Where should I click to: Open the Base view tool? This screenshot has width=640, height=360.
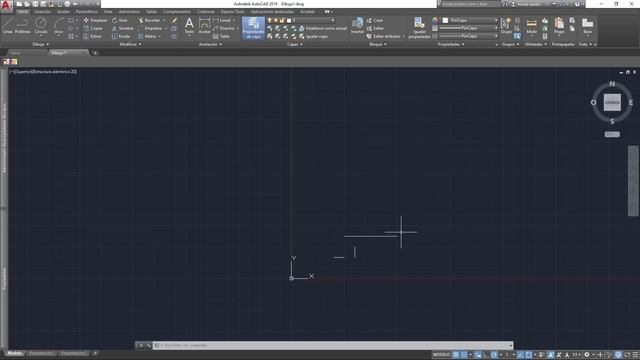(x=587, y=26)
